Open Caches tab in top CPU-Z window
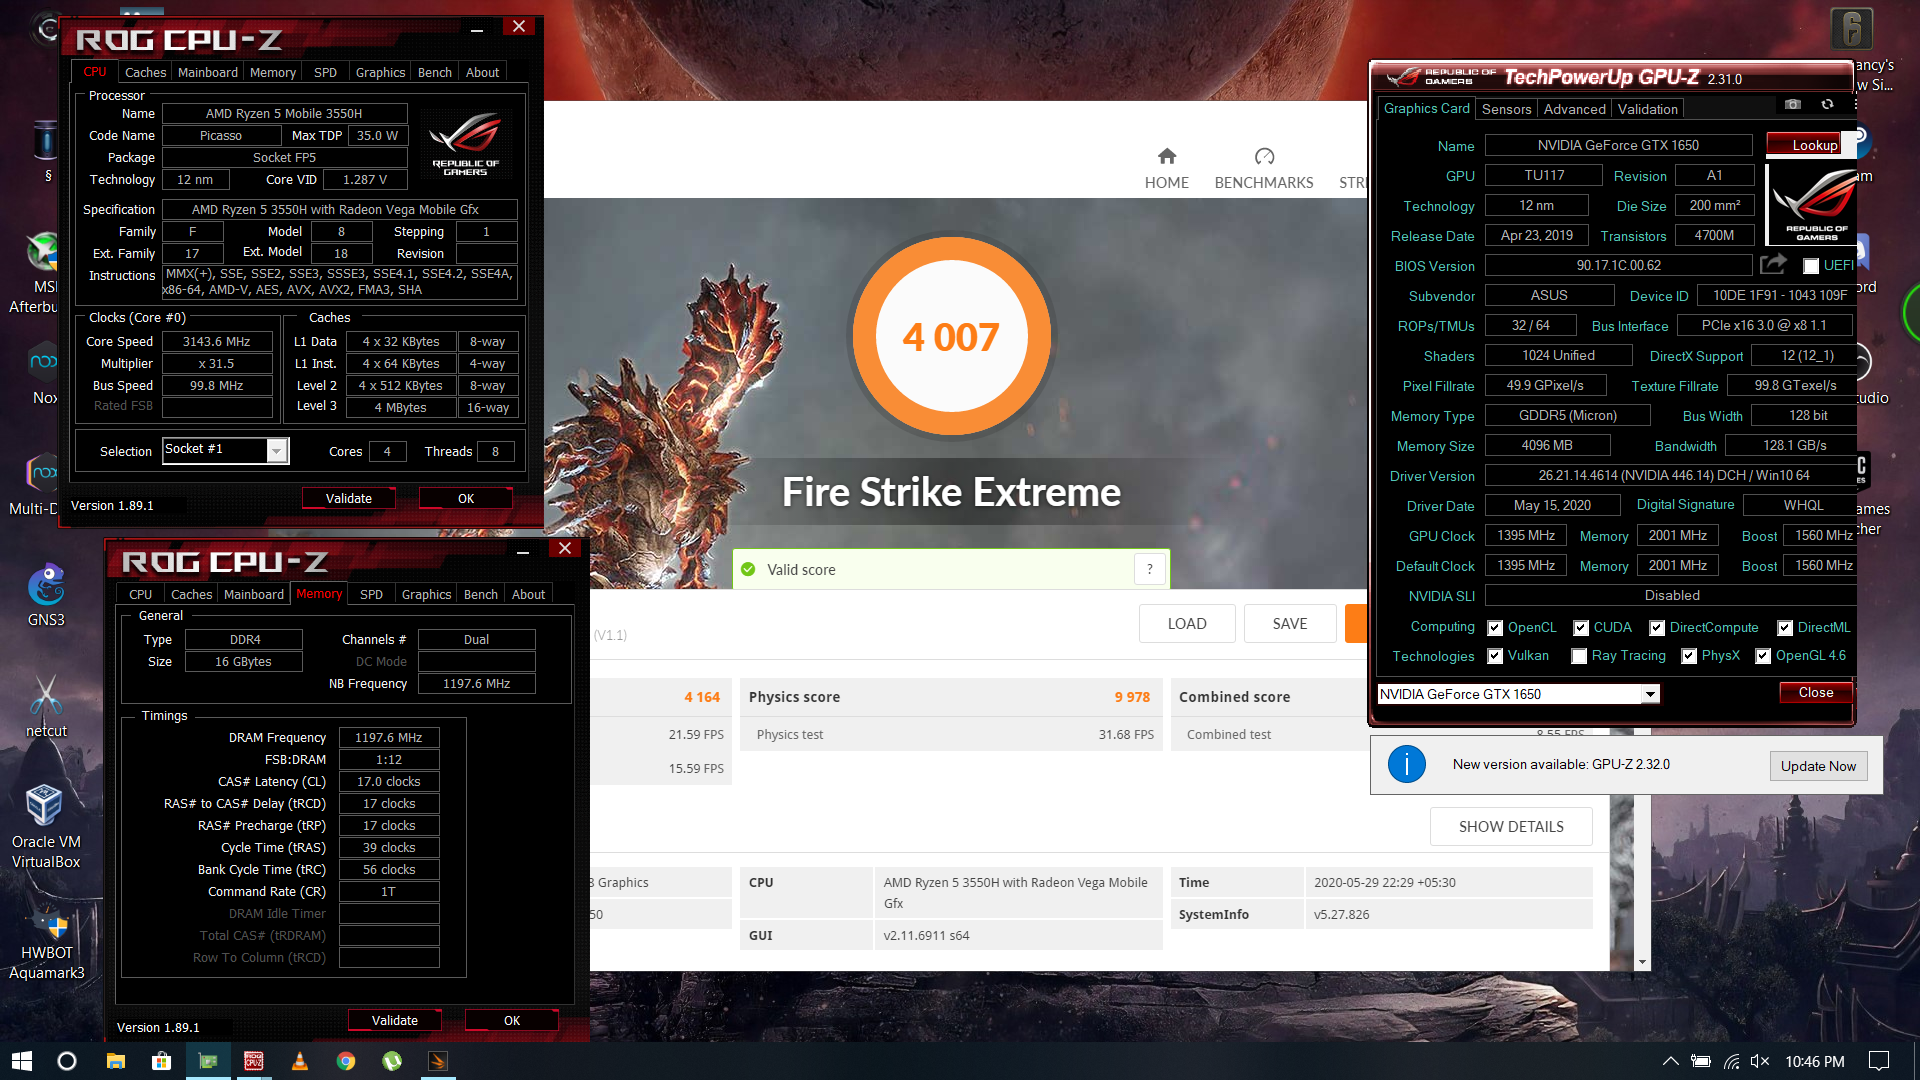Screen dimensions: 1920x1080 [145, 72]
